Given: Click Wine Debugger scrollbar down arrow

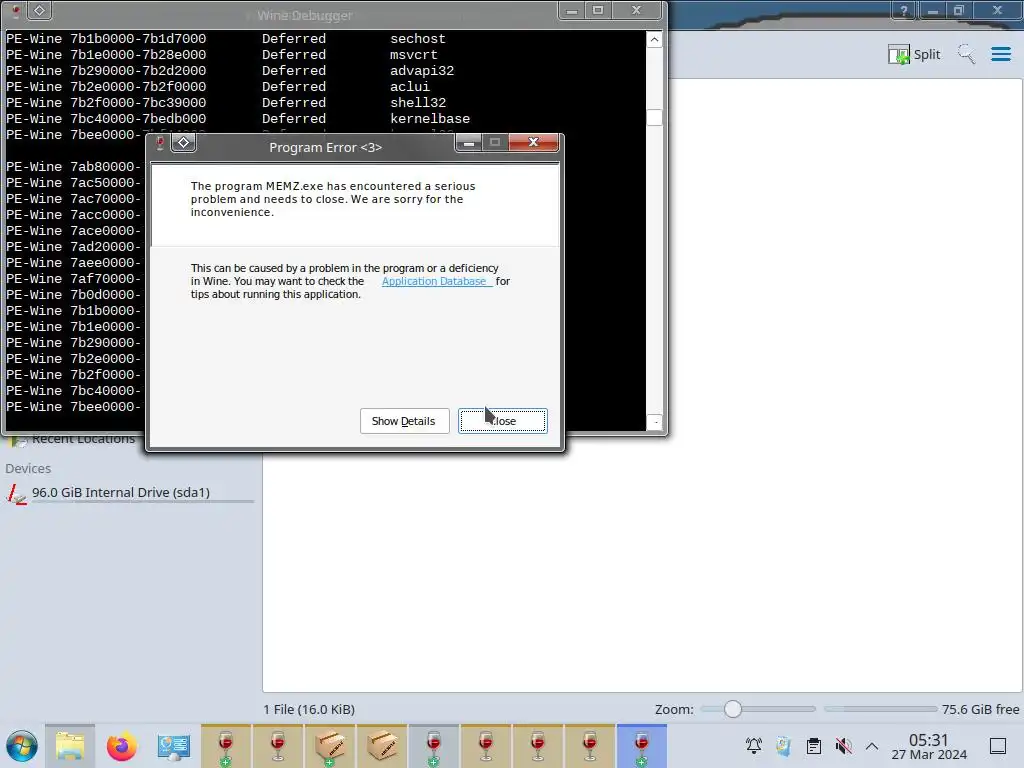Looking at the screenshot, I should click(x=655, y=422).
